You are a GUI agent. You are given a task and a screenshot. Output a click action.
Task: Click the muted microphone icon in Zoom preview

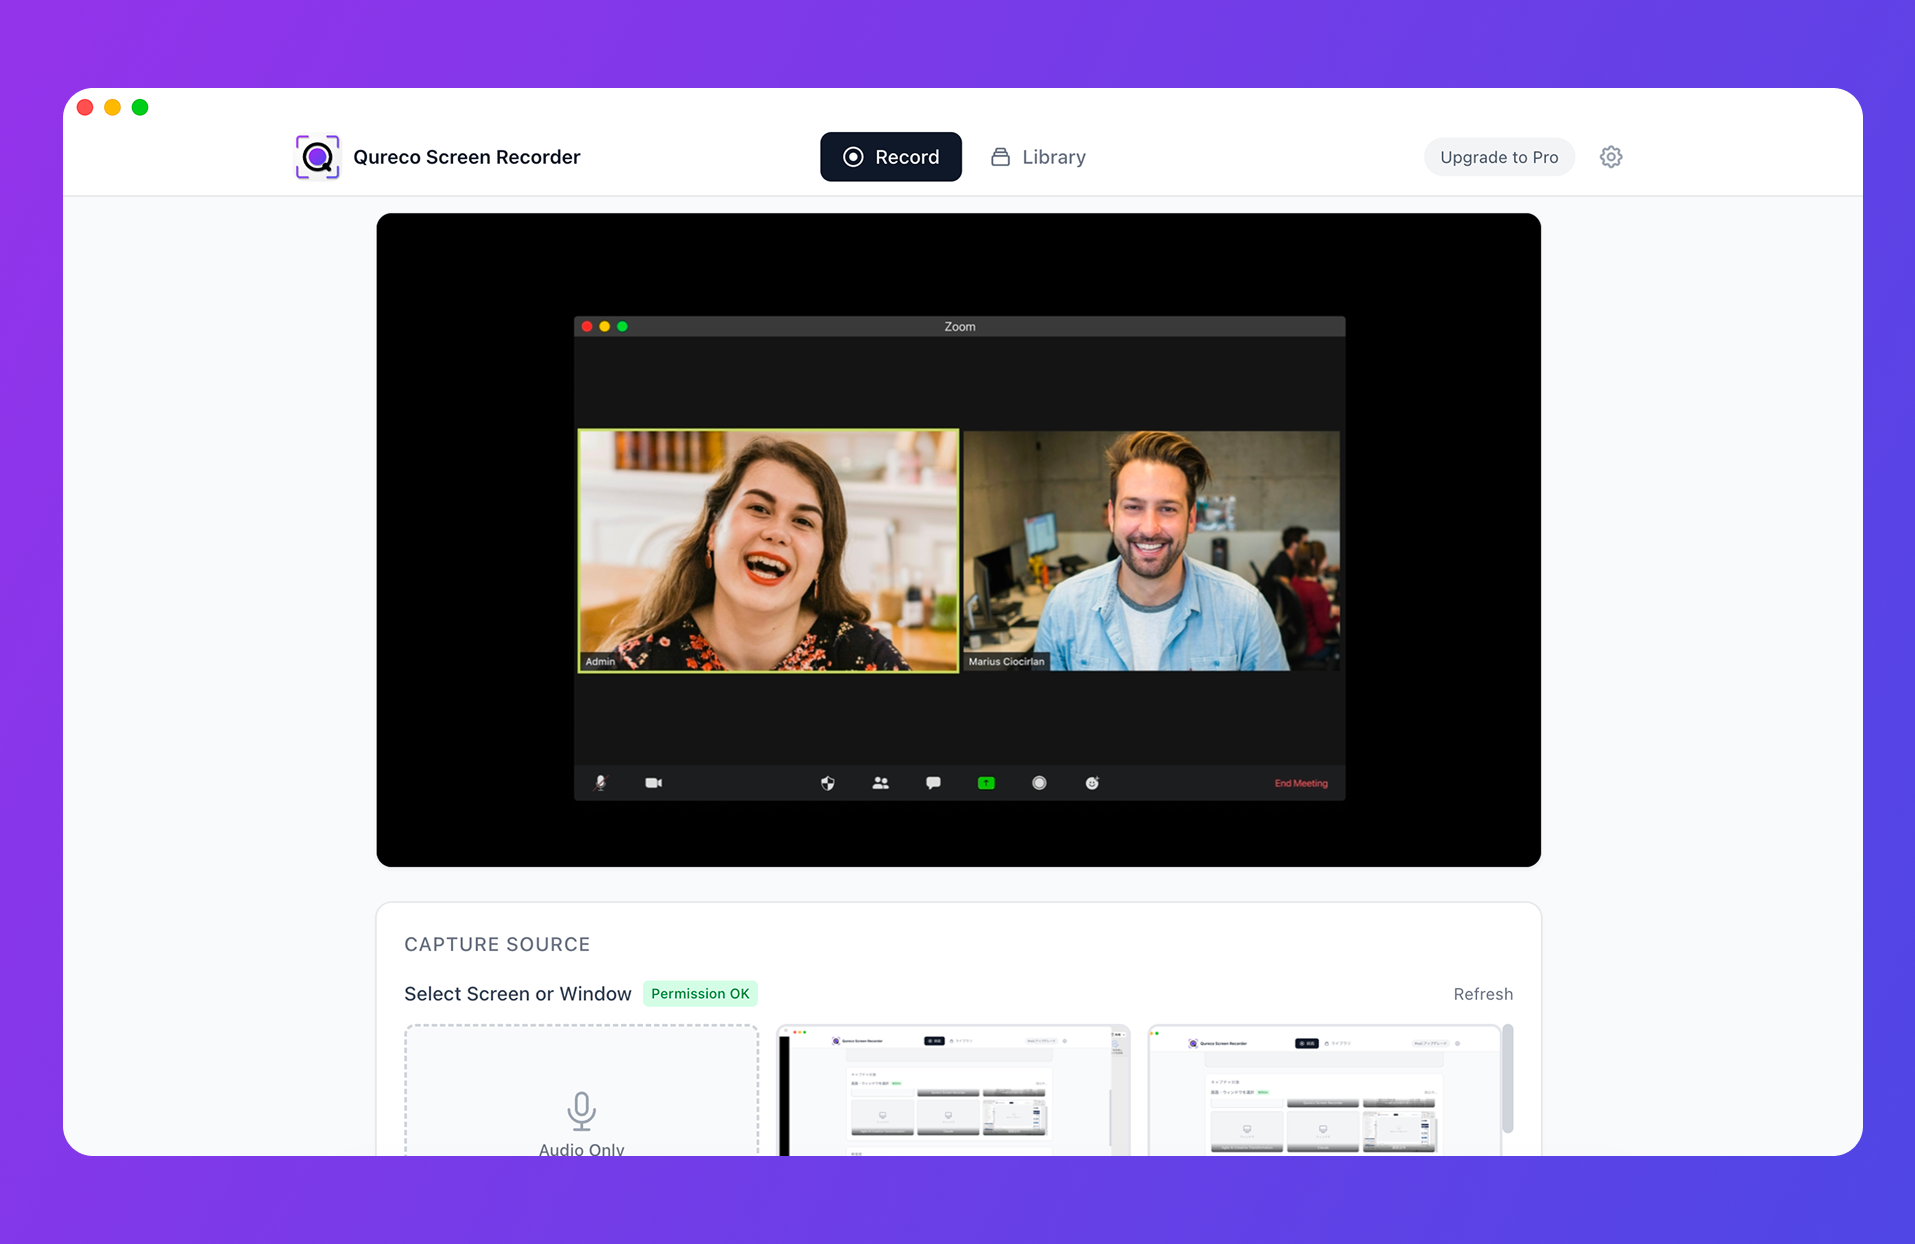[600, 783]
